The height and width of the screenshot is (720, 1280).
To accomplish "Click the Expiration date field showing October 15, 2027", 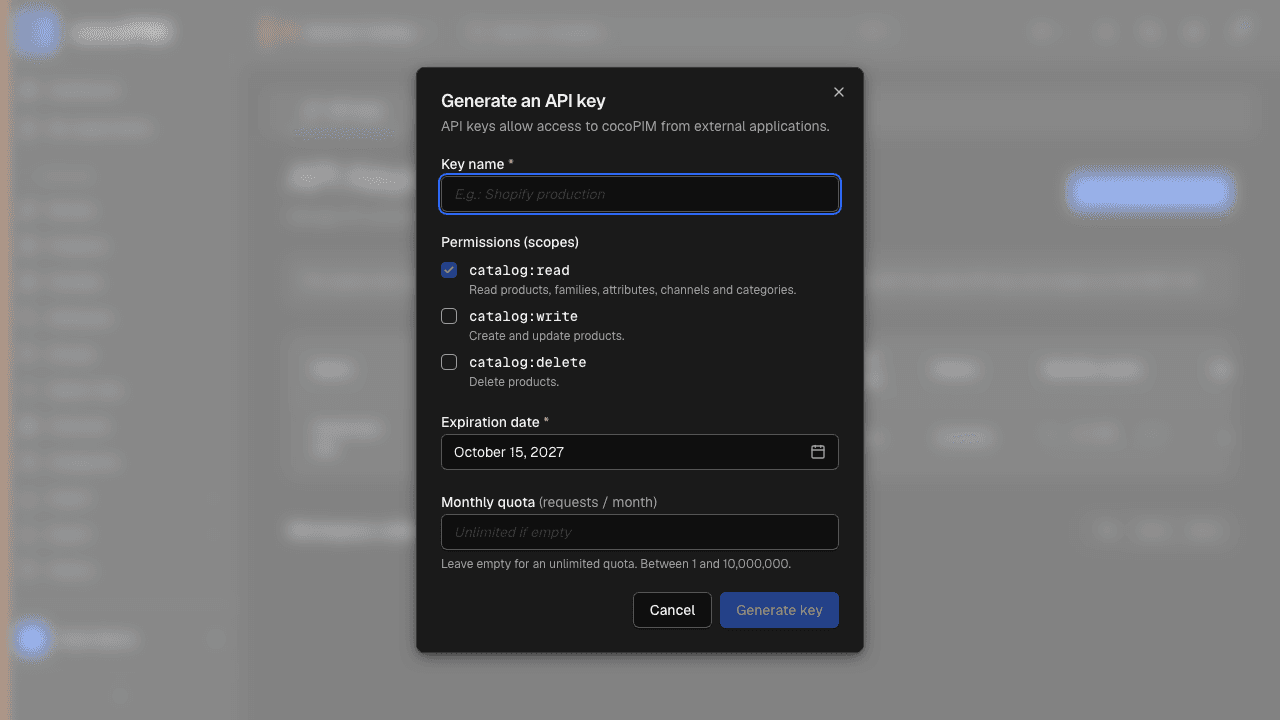I will tap(640, 452).
